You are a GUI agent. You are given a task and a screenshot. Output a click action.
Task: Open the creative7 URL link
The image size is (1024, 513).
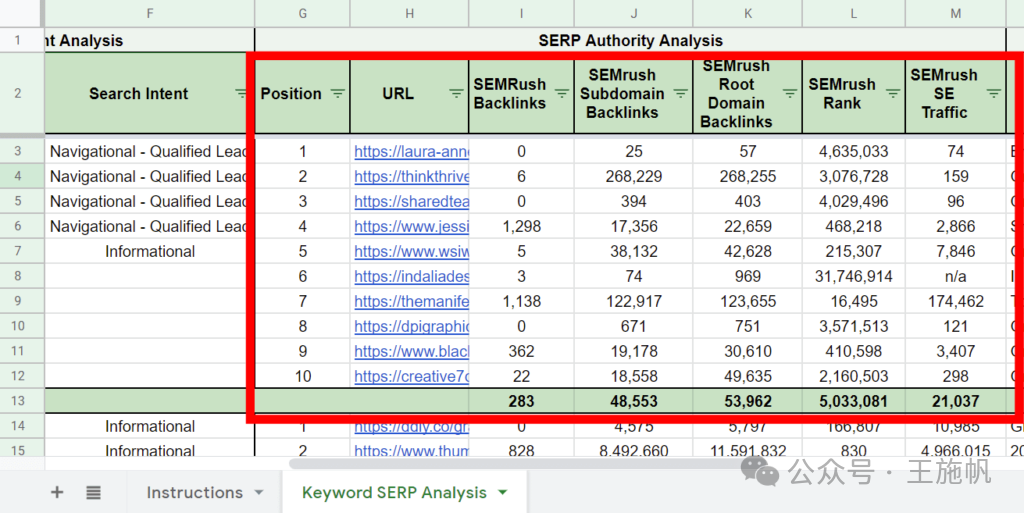411,376
